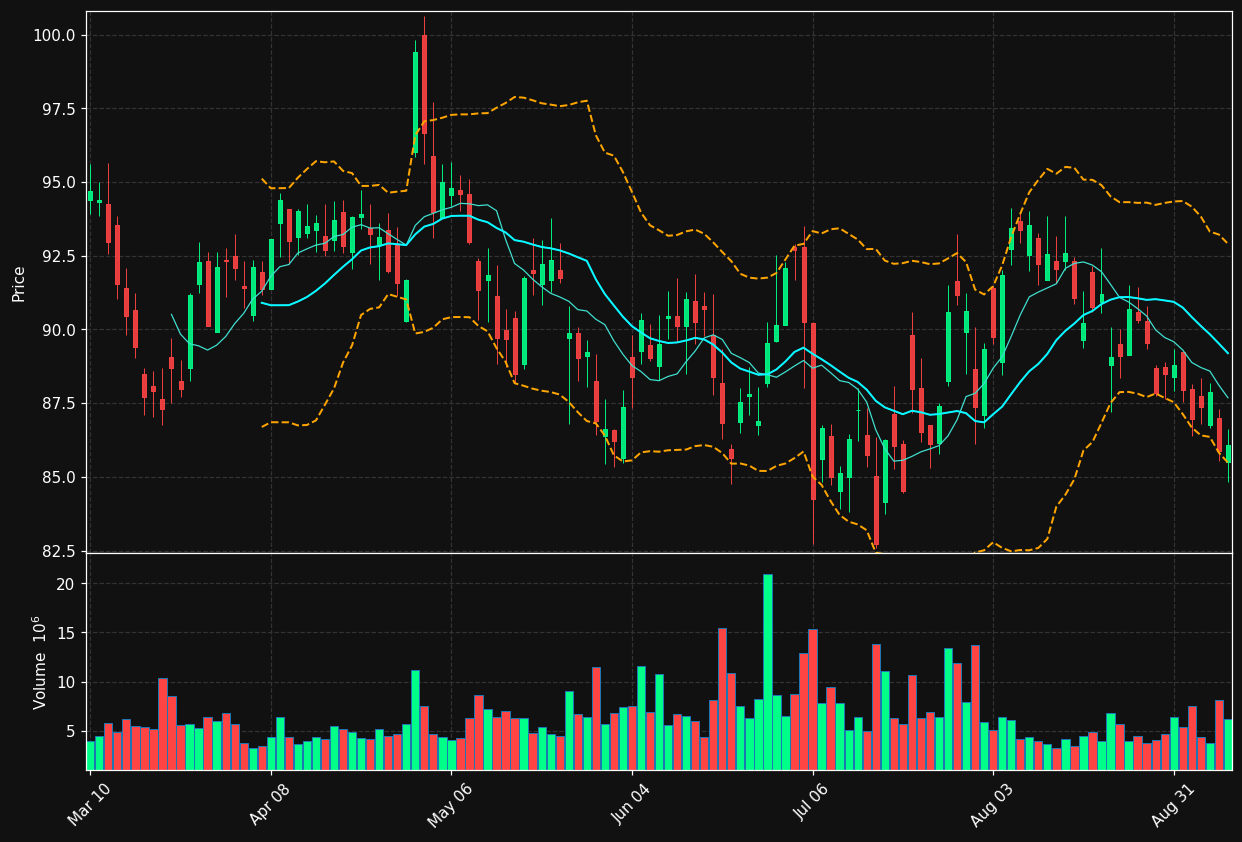Click the 85.0 price axis label
1242x842 pixels.
(x=58, y=478)
